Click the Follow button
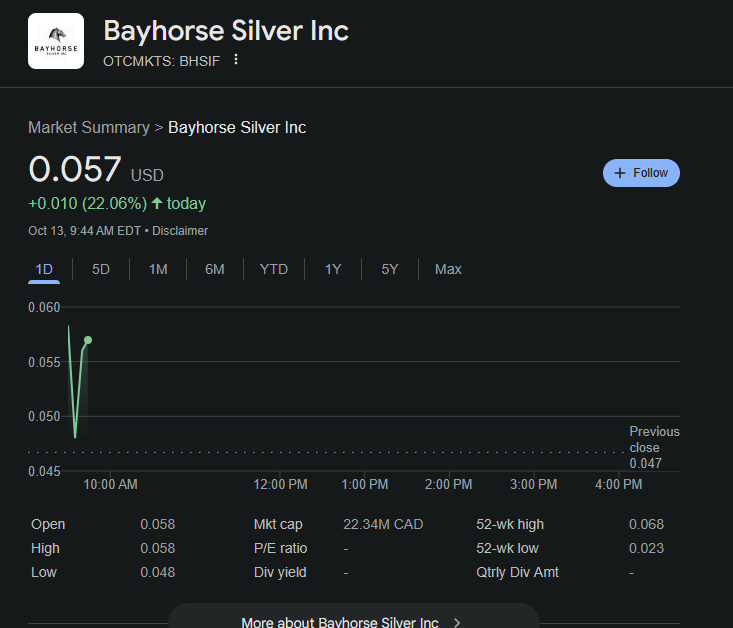 tap(641, 173)
